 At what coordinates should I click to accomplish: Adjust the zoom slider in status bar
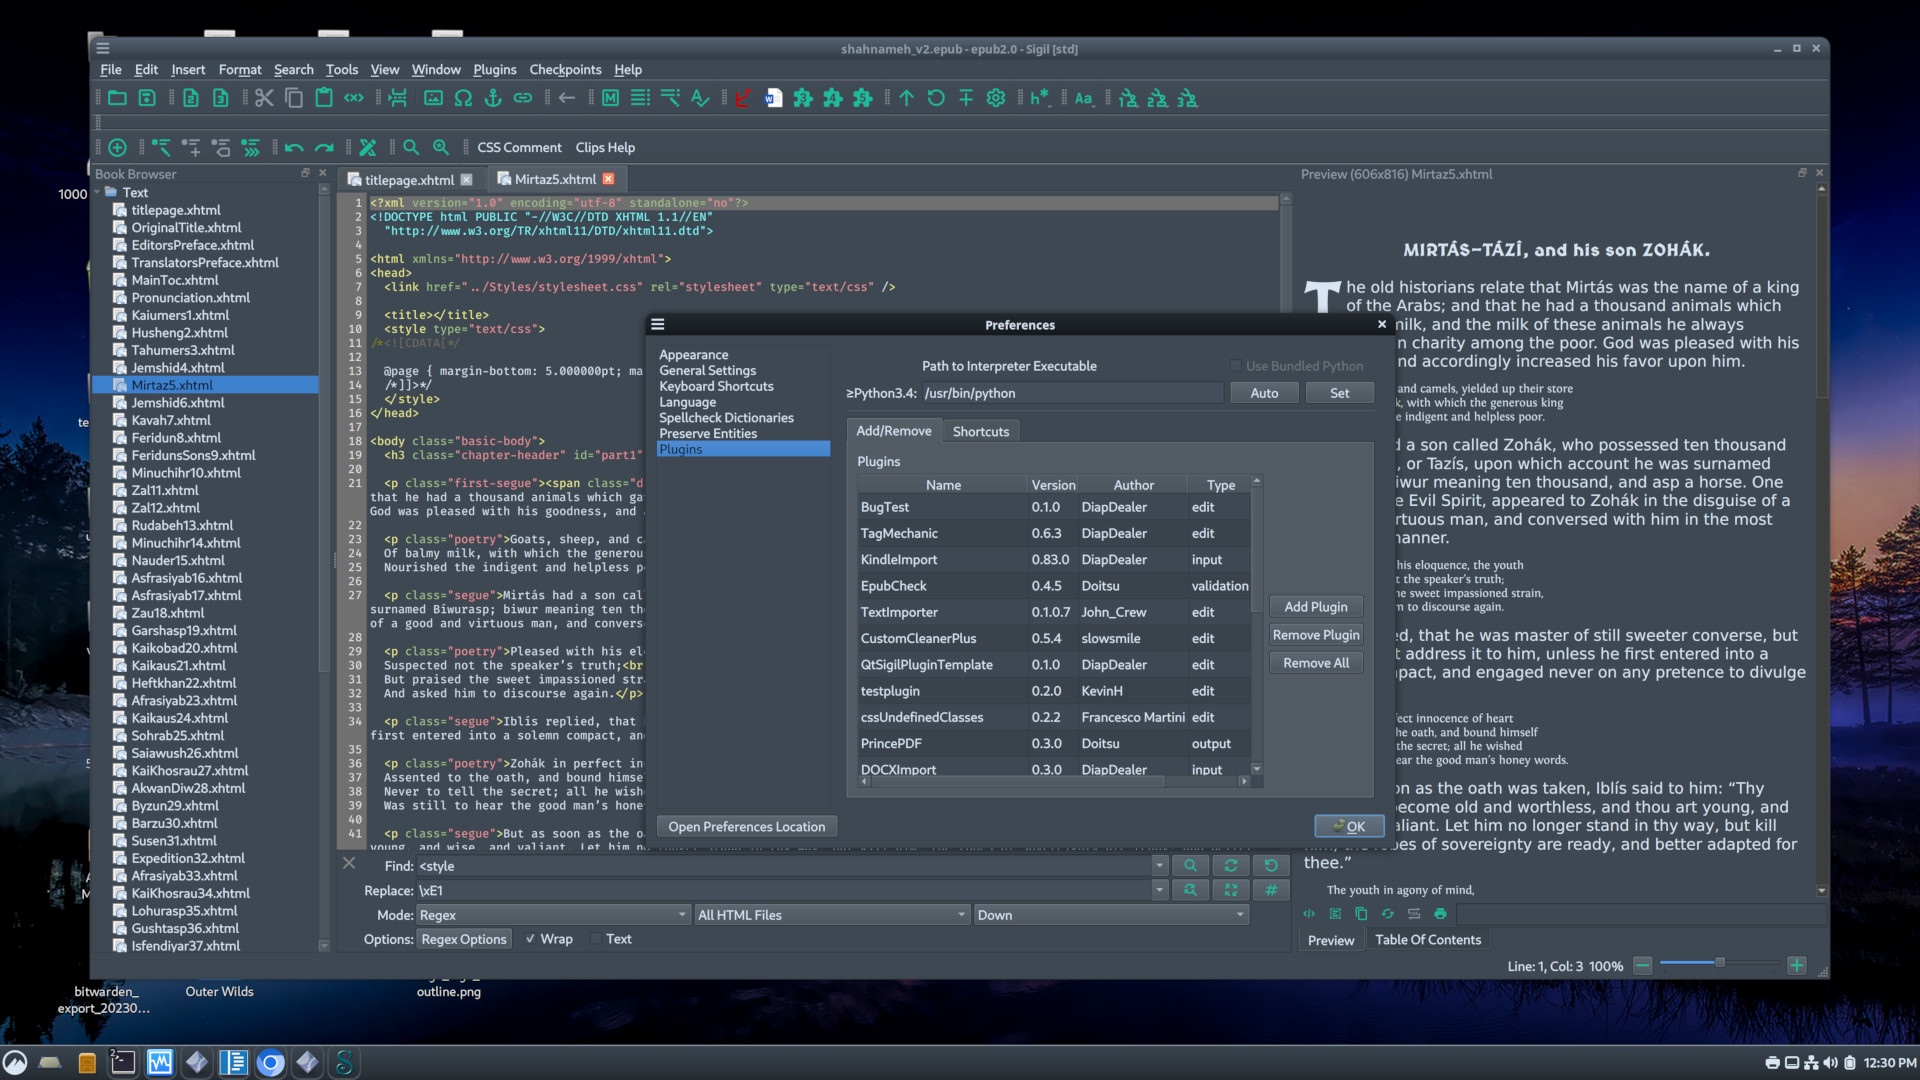click(1719, 963)
